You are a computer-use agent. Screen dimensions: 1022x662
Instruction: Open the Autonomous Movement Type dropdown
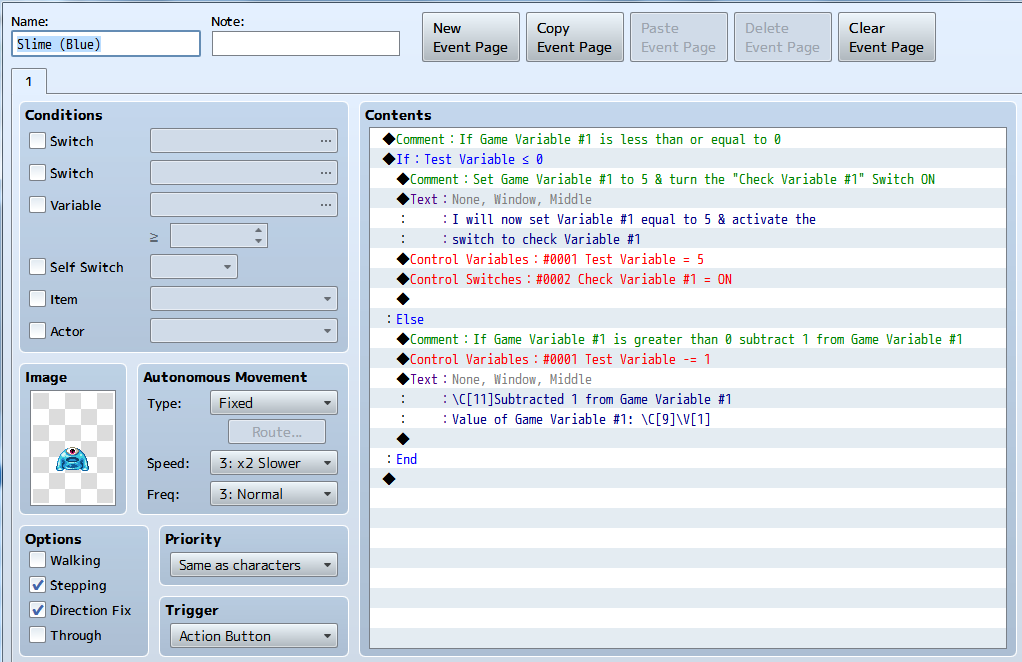point(273,403)
